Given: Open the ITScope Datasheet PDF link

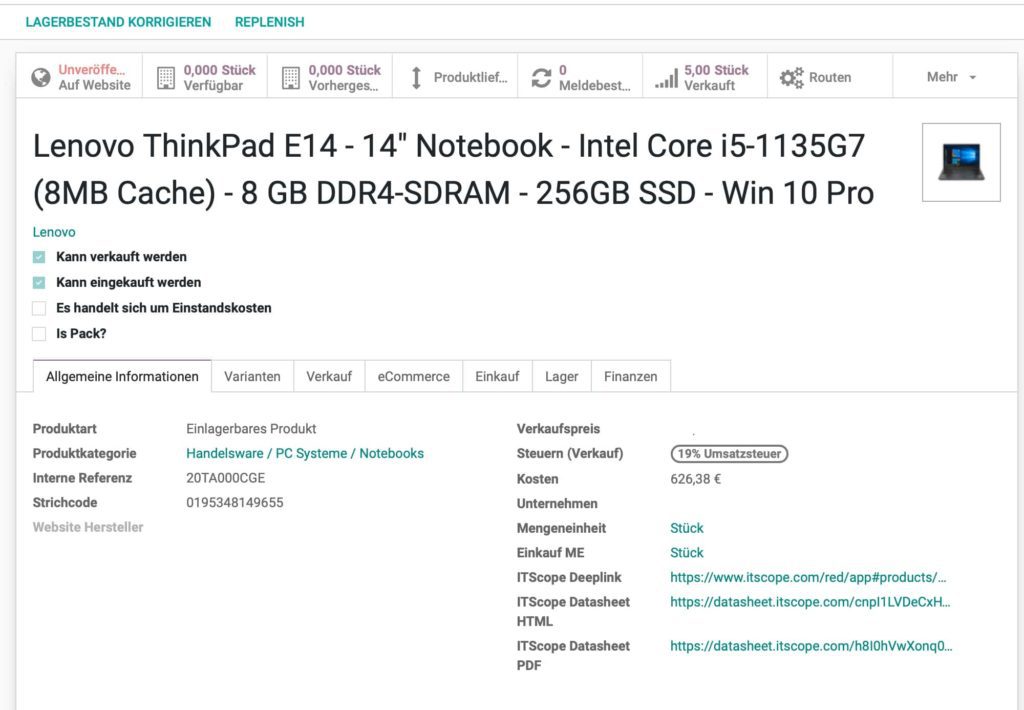Looking at the screenshot, I should (x=811, y=646).
